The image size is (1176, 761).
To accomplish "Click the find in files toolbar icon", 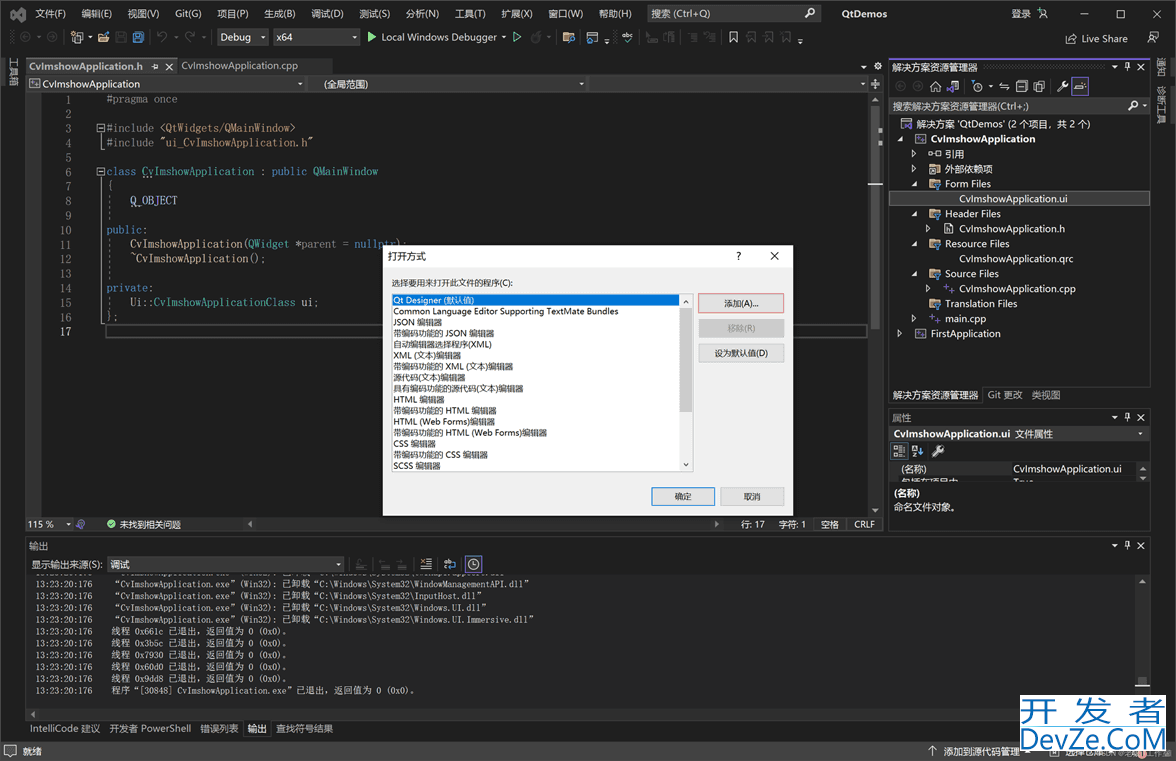I will coord(568,37).
